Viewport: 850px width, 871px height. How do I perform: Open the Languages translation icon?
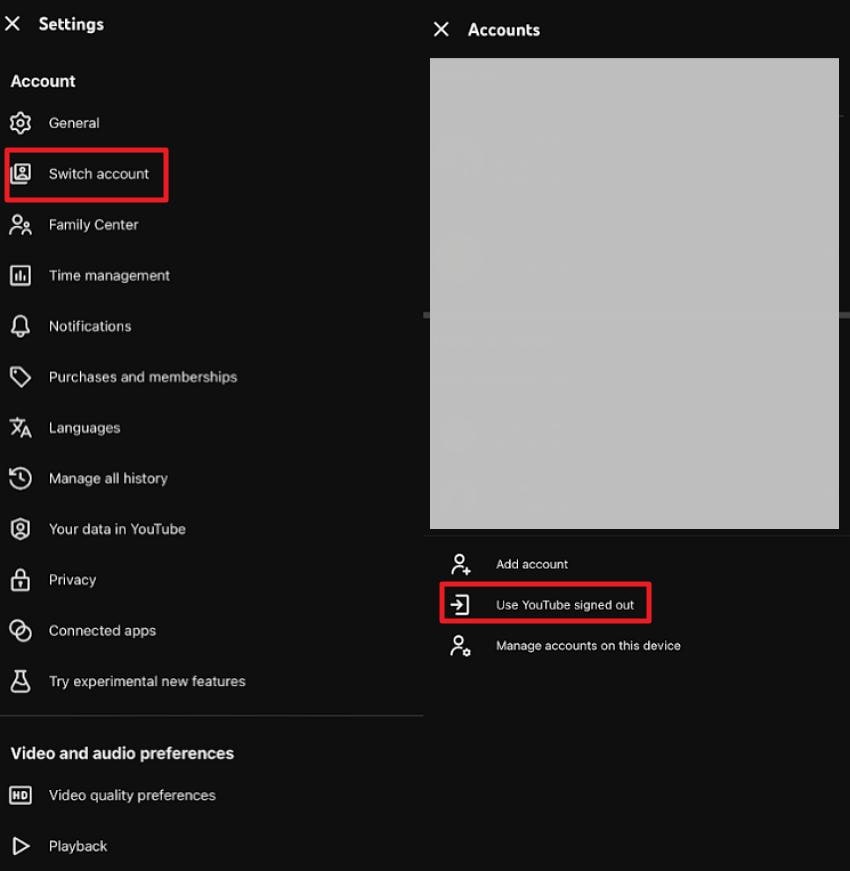tap(21, 427)
